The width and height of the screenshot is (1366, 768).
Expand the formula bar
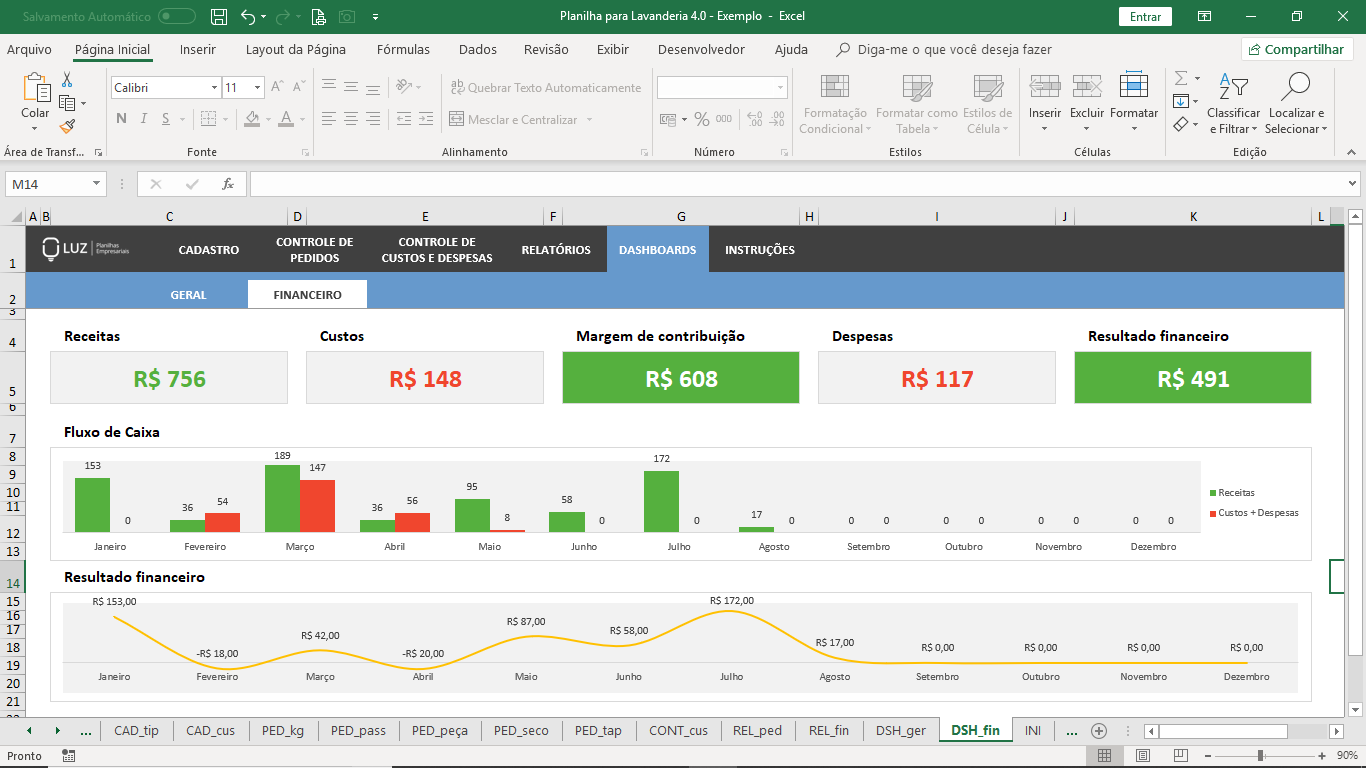coord(1353,184)
